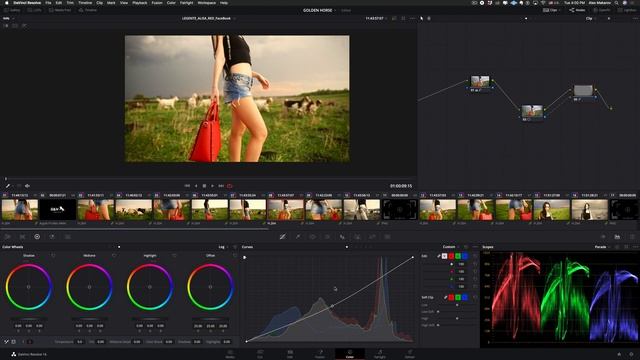Select the green curve channel button
The image size is (640, 360).
(458, 256)
